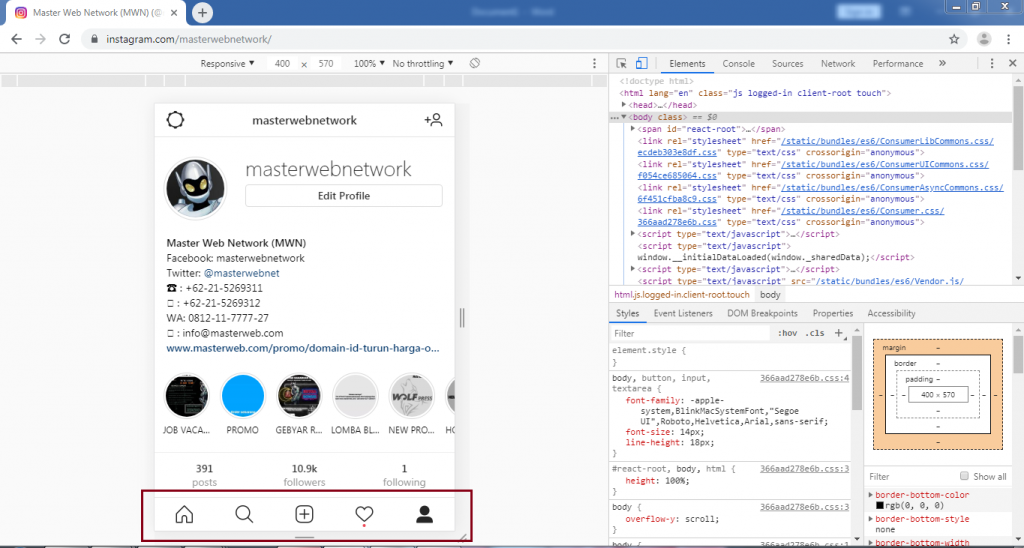Open the JOB VACA... story highlight
This screenshot has height=548, width=1024.
click(x=187, y=396)
